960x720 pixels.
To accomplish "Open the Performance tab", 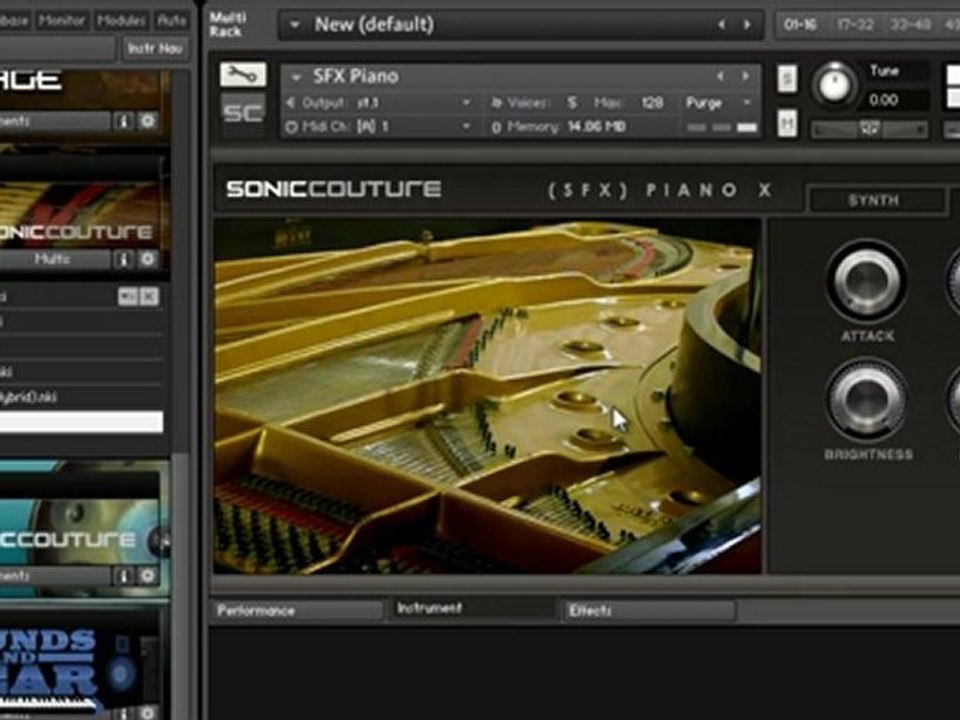I will (298, 610).
